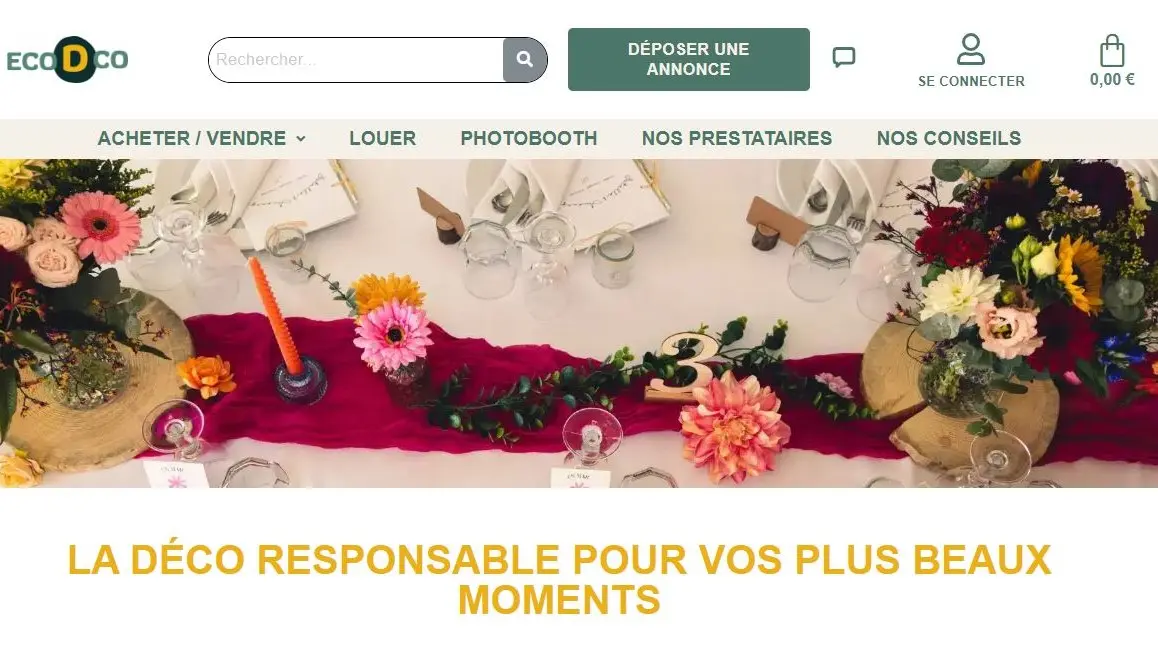
Task: Open the chat messages icon
Action: tap(843, 57)
